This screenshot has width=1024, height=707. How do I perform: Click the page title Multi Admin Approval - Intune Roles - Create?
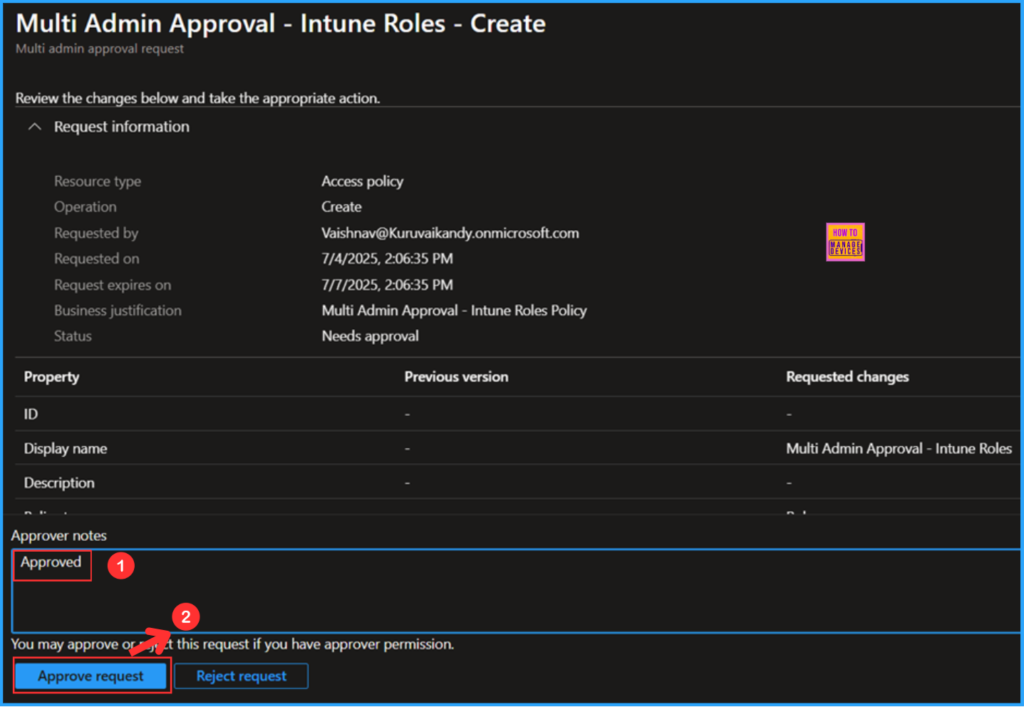pos(280,24)
